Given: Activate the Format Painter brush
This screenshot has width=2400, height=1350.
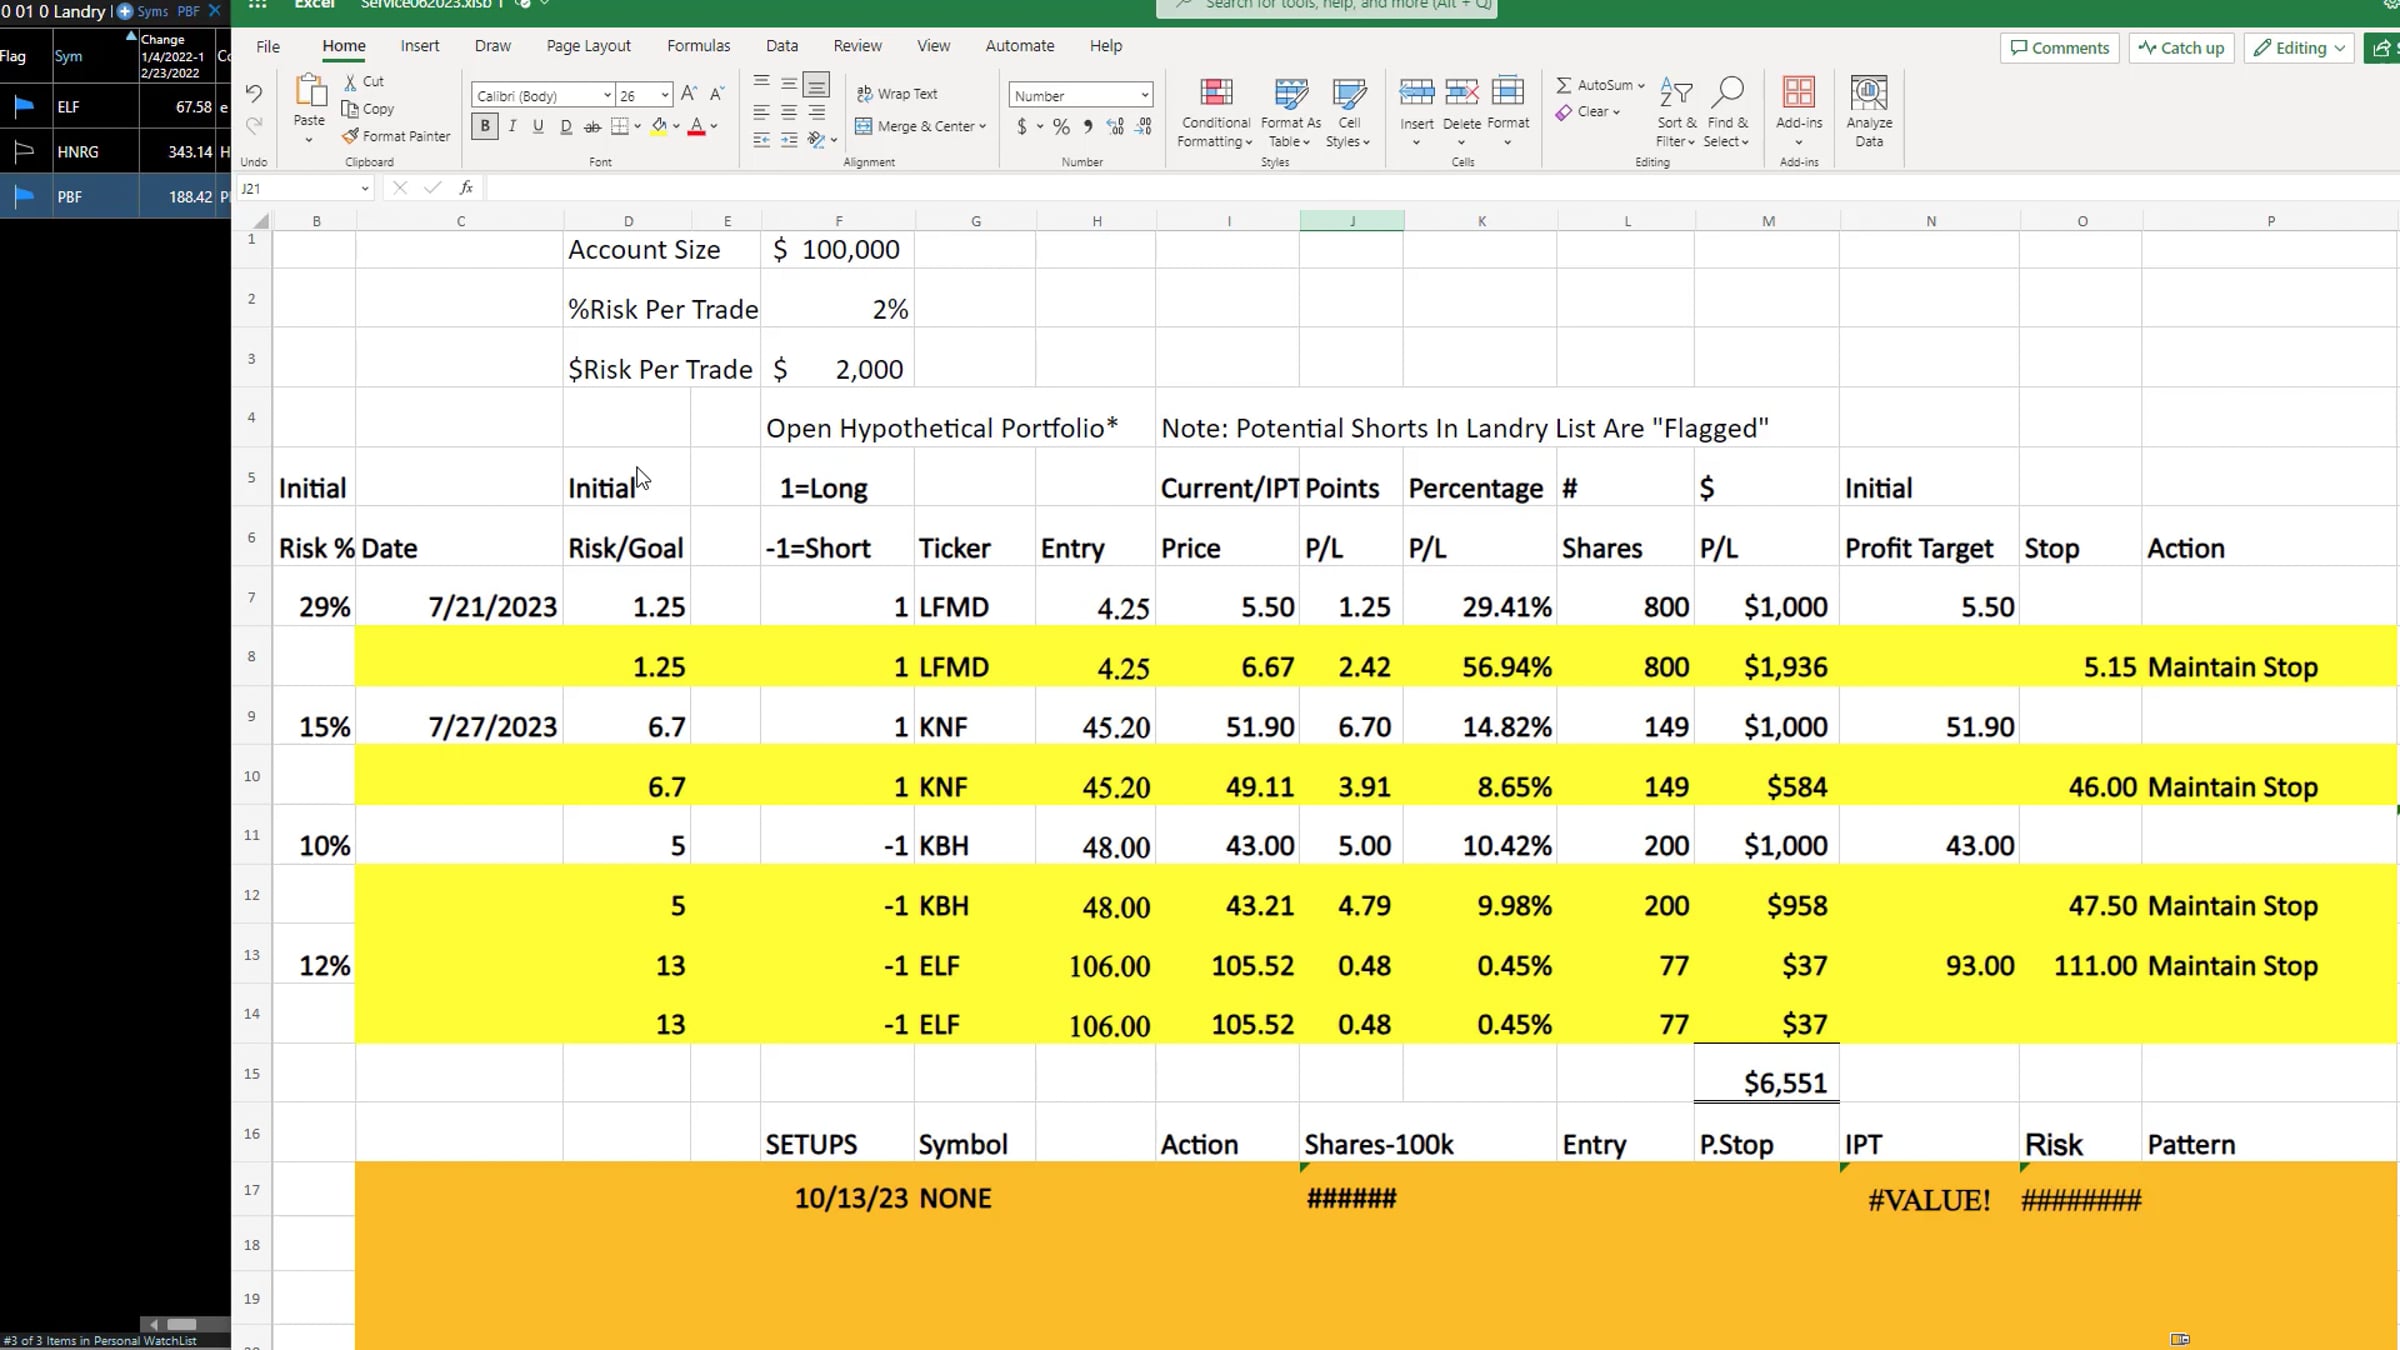Looking at the screenshot, I should (396, 136).
